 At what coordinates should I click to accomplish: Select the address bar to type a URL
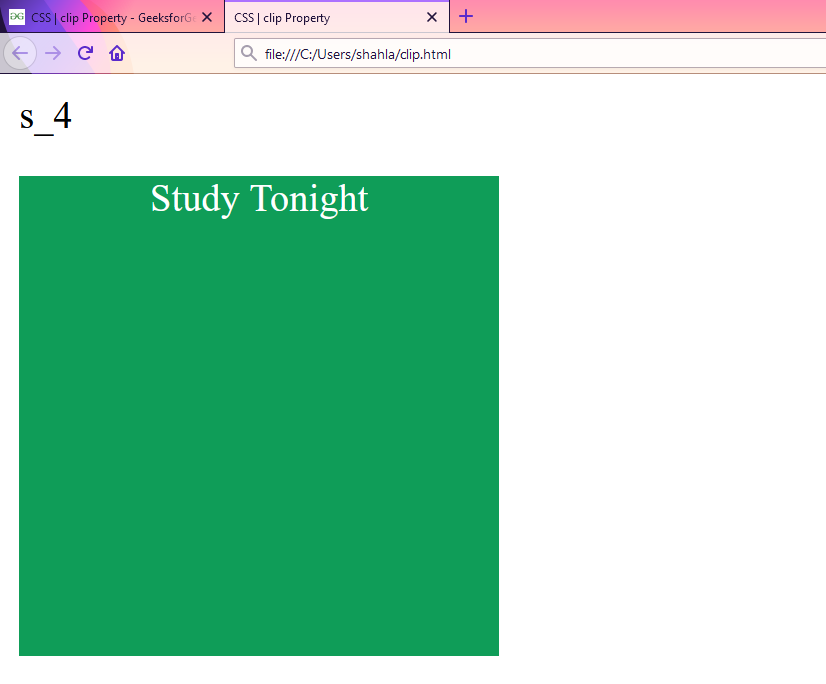(x=500, y=53)
